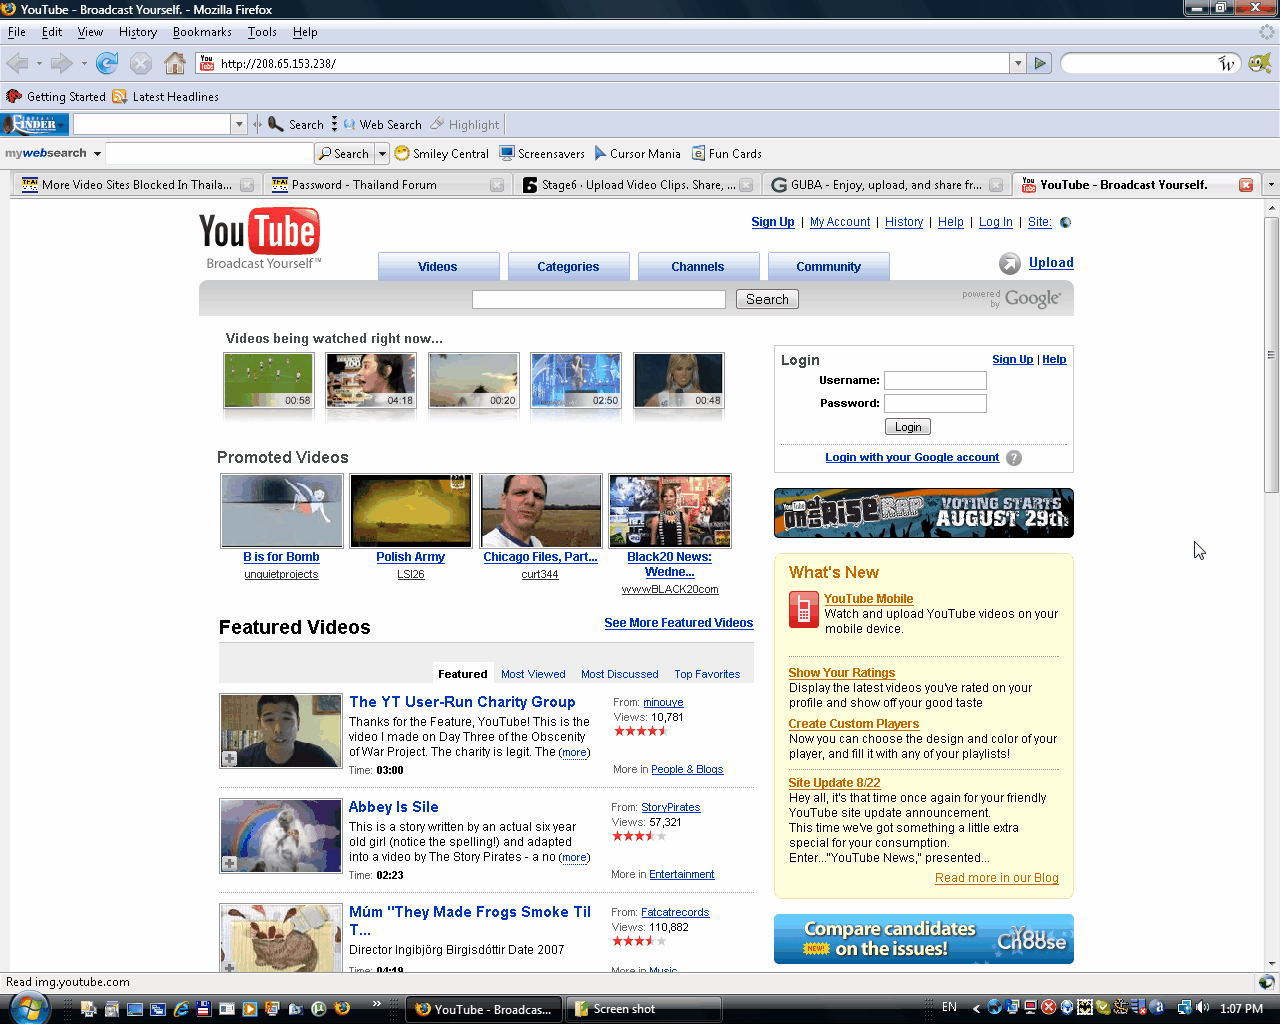
Task: Open the History menu in menu bar
Action: 138,32
